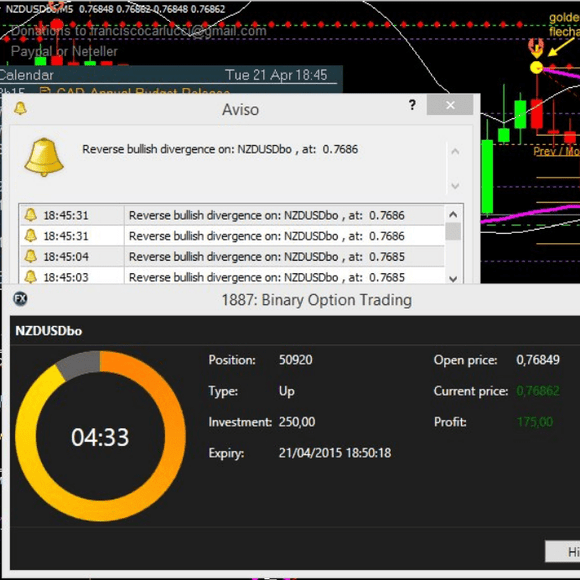Close the Aviso alert dialog
The height and width of the screenshot is (580, 580).
[x=450, y=105]
